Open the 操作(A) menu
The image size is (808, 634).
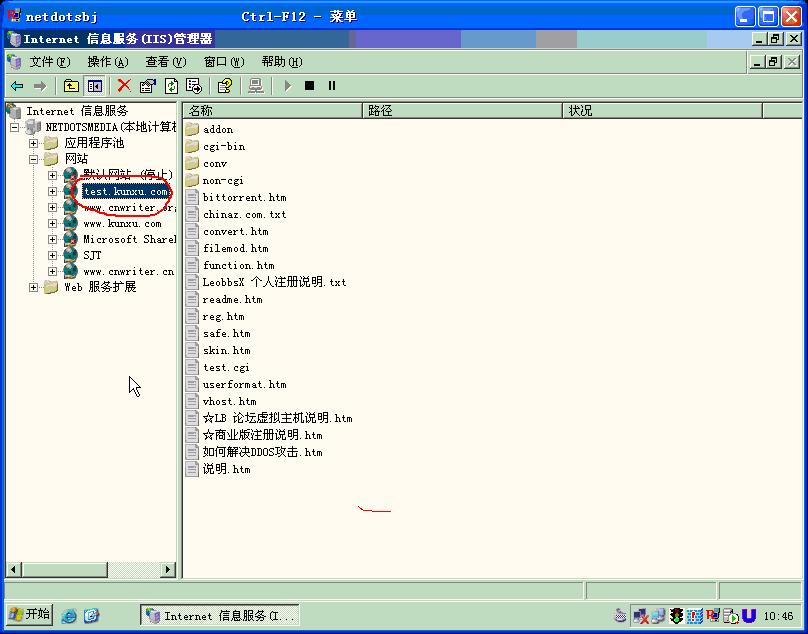(x=107, y=62)
